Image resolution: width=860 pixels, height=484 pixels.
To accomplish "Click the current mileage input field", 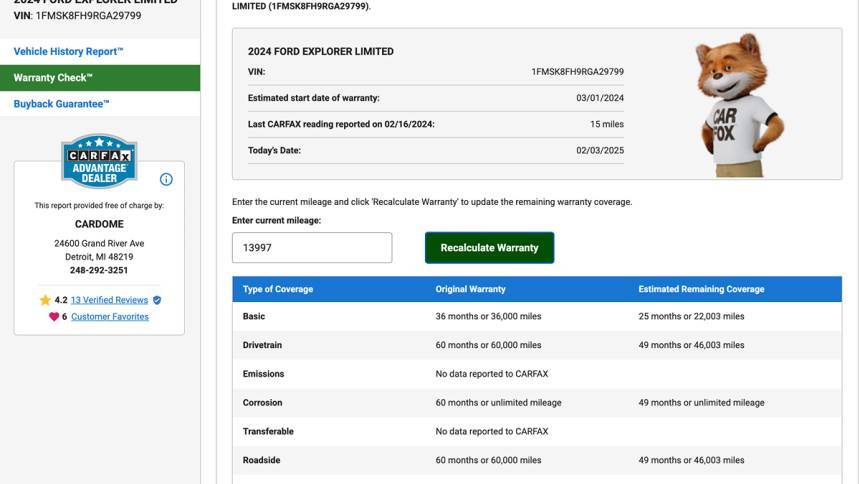I will [312, 247].
